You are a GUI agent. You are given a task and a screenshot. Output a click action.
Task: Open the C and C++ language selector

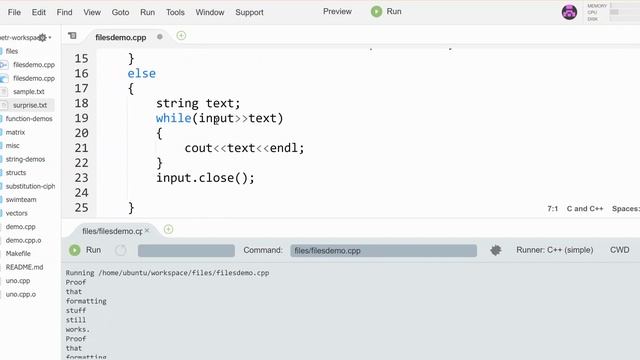click(x=584, y=209)
